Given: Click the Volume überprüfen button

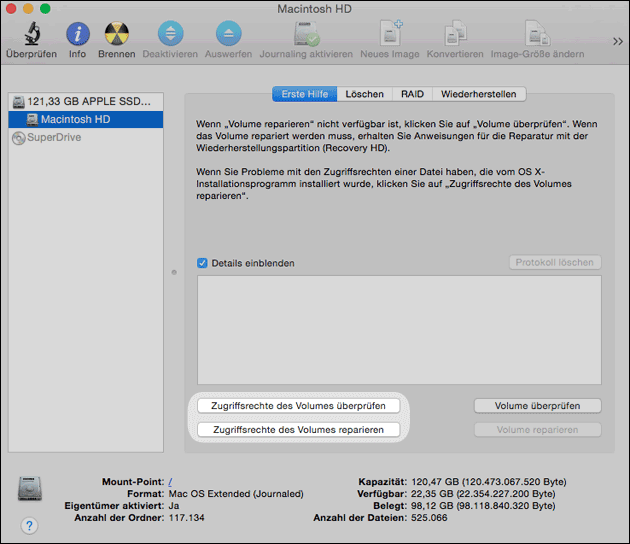Looking at the screenshot, I should tap(538, 406).
